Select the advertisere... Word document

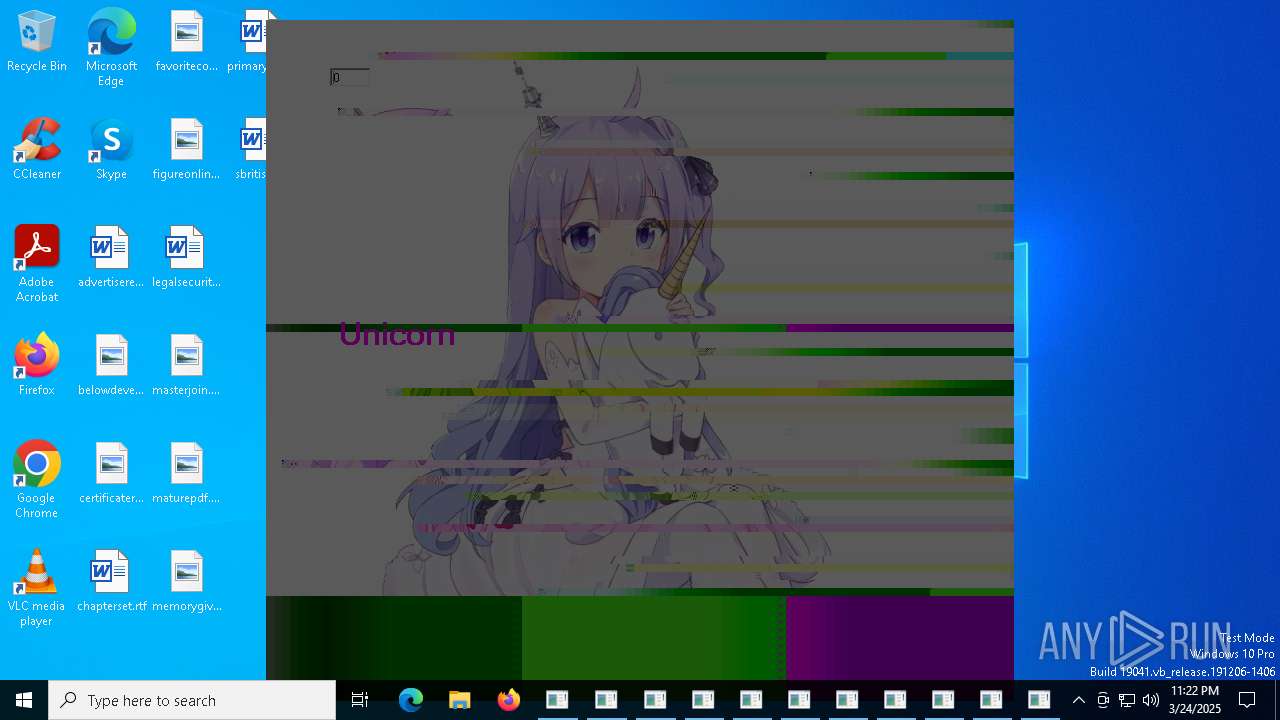click(111, 258)
